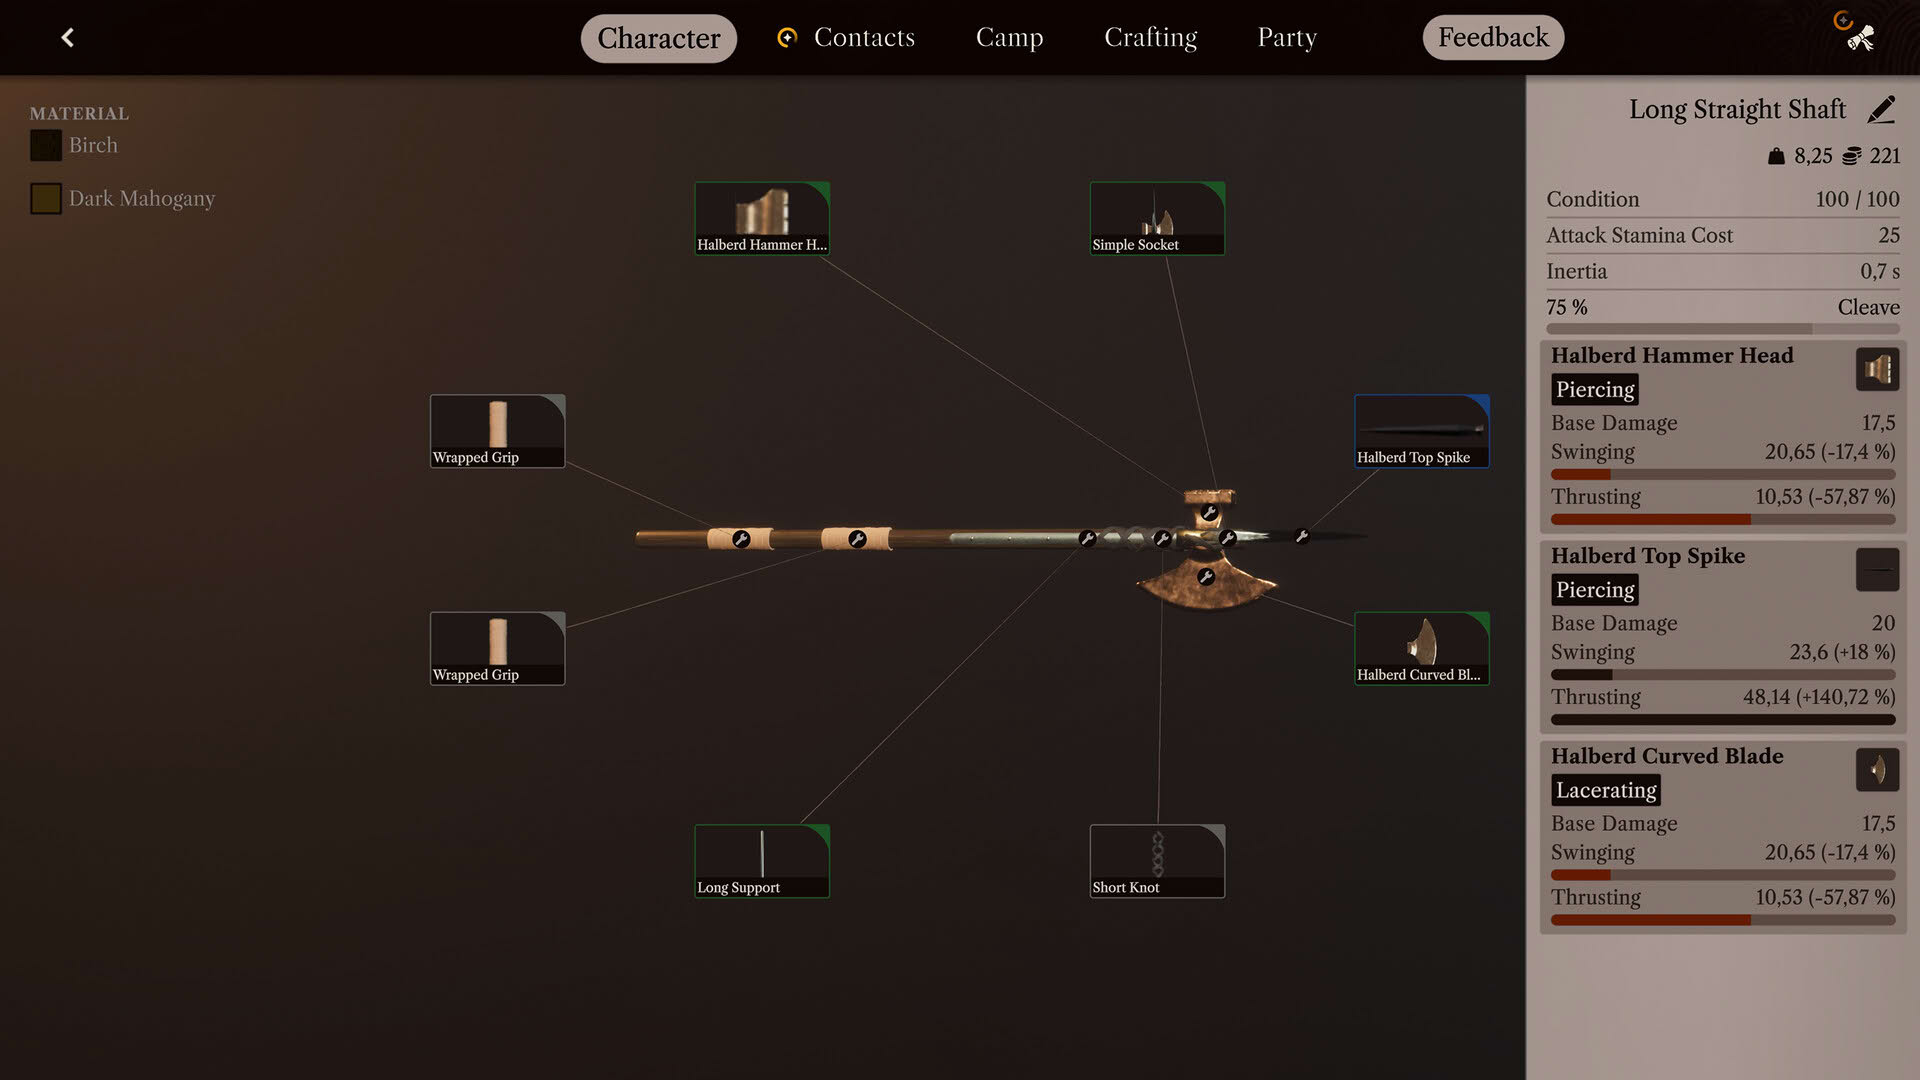Select the Short Knot part card
The image size is (1920, 1080).
[x=1157, y=861]
